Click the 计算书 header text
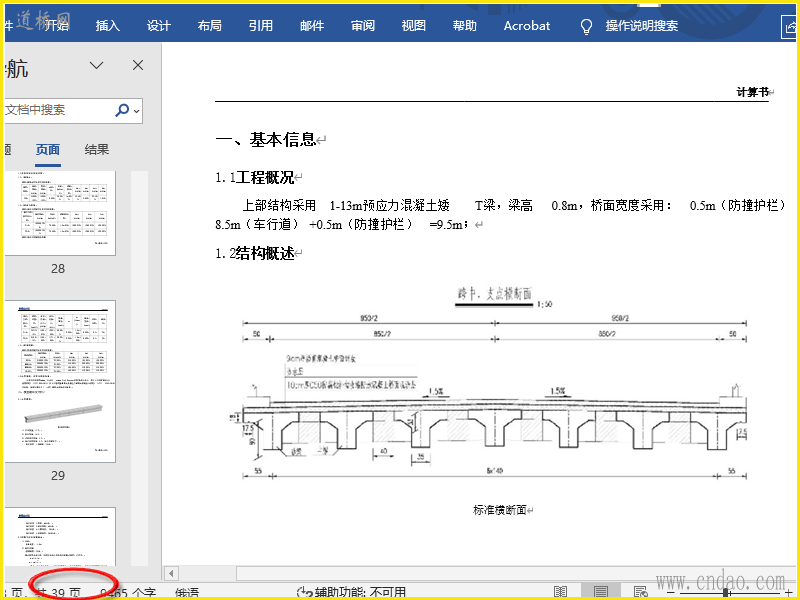Screen dimensions: 800x600 (753, 92)
